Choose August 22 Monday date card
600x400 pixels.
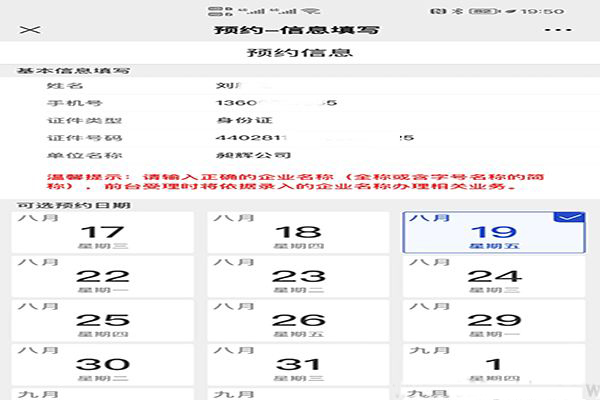[103, 277]
